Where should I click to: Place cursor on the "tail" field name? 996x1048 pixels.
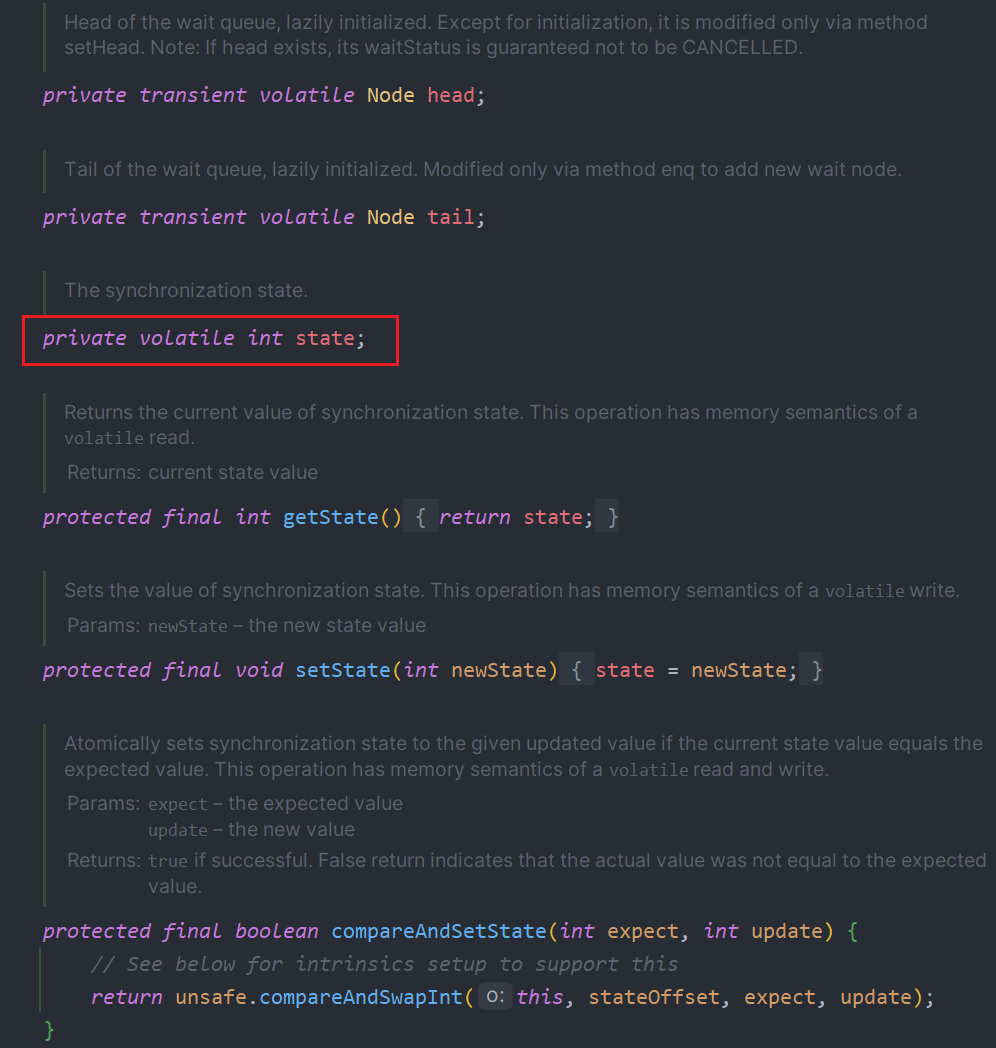point(450,217)
